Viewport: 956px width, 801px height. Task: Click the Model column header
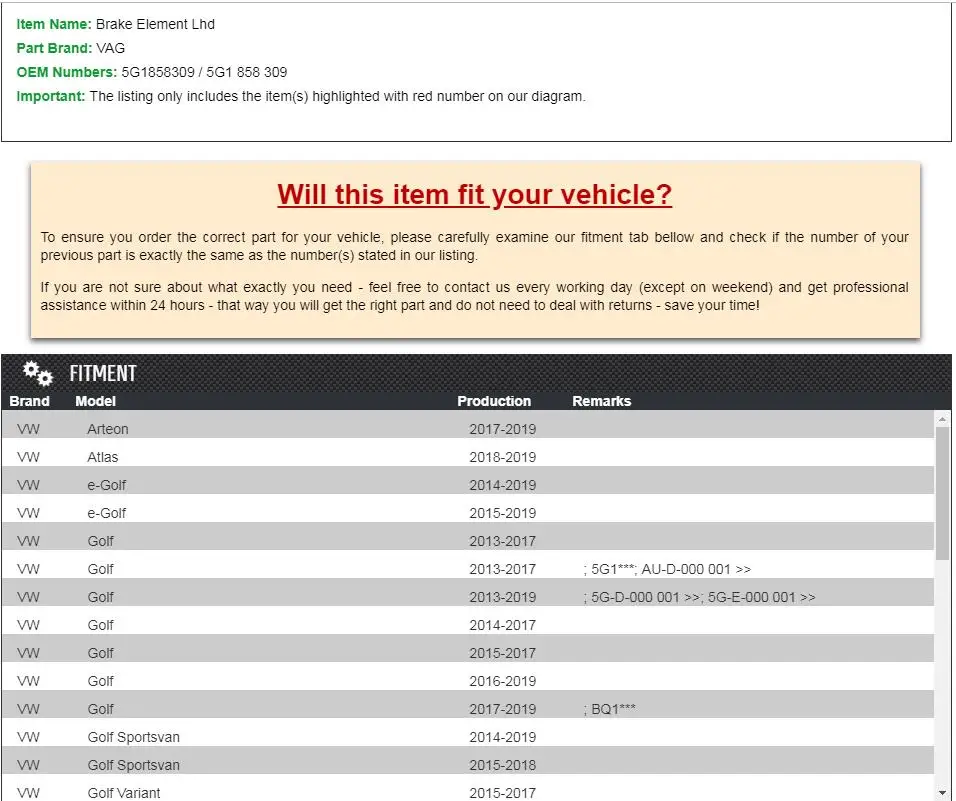[95, 401]
